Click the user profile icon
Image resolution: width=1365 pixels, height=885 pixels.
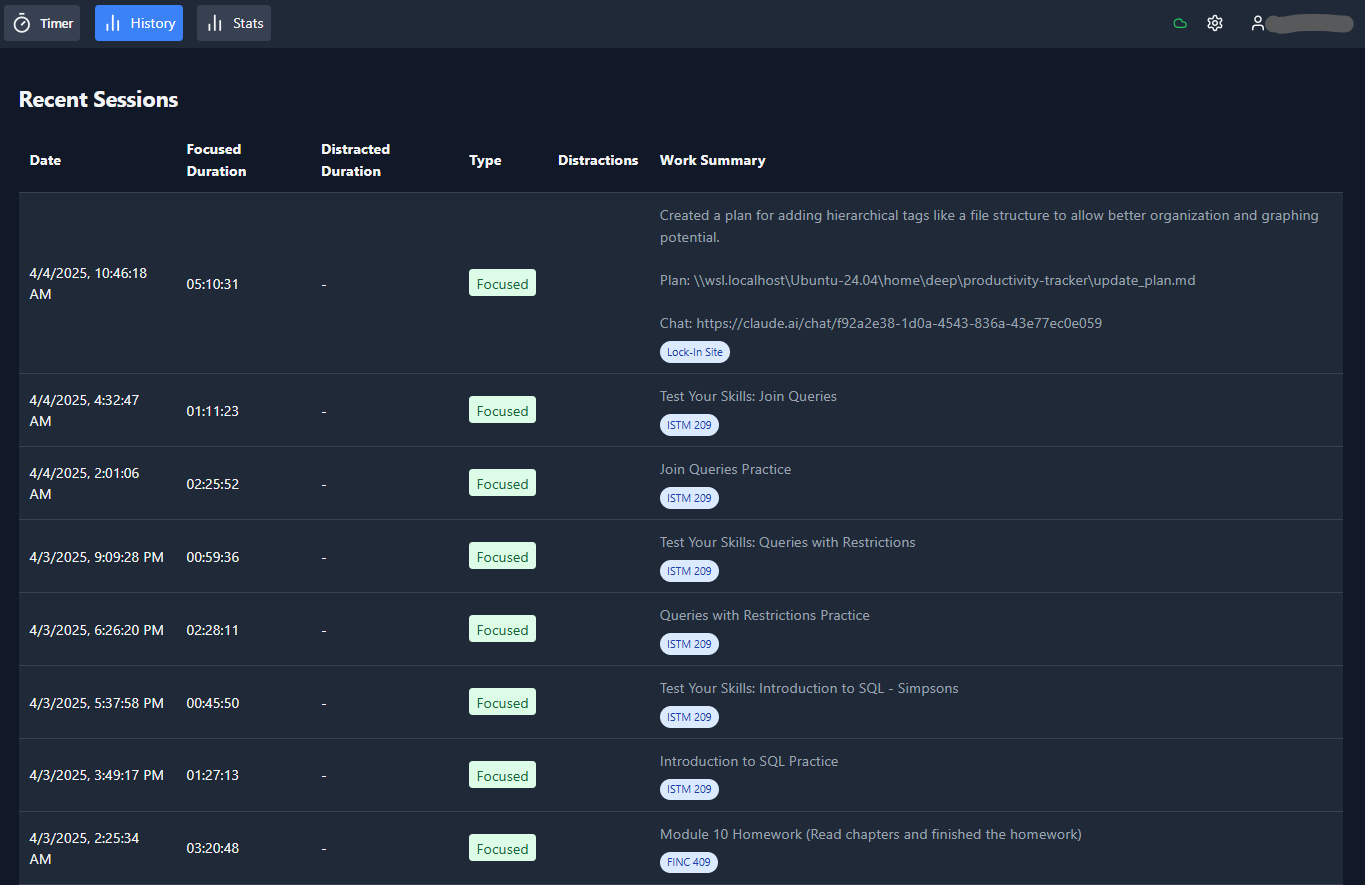tap(1258, 23)
